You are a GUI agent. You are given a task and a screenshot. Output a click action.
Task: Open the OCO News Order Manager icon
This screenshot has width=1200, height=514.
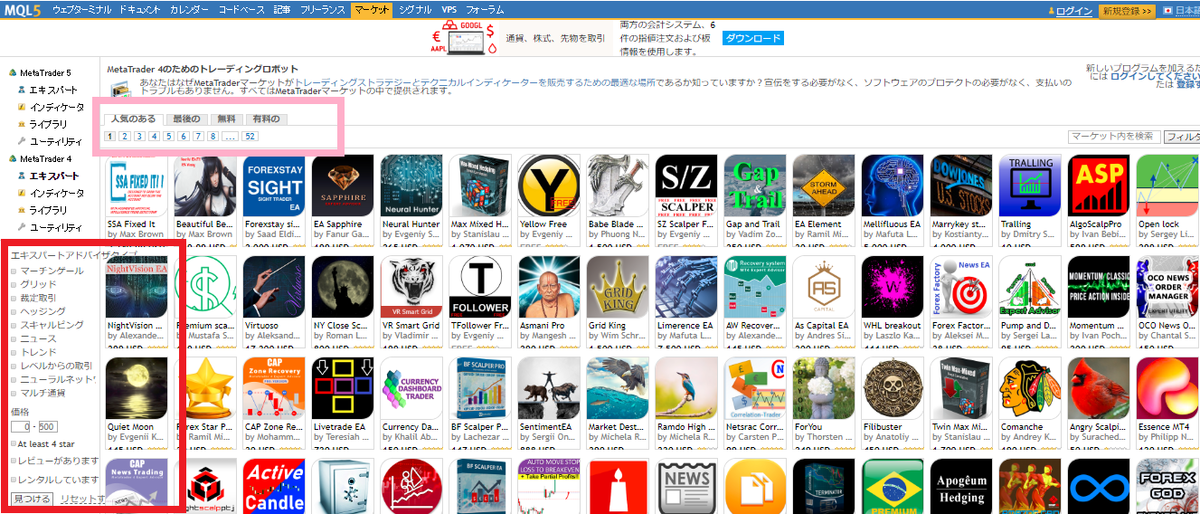tap(1169, 287)
